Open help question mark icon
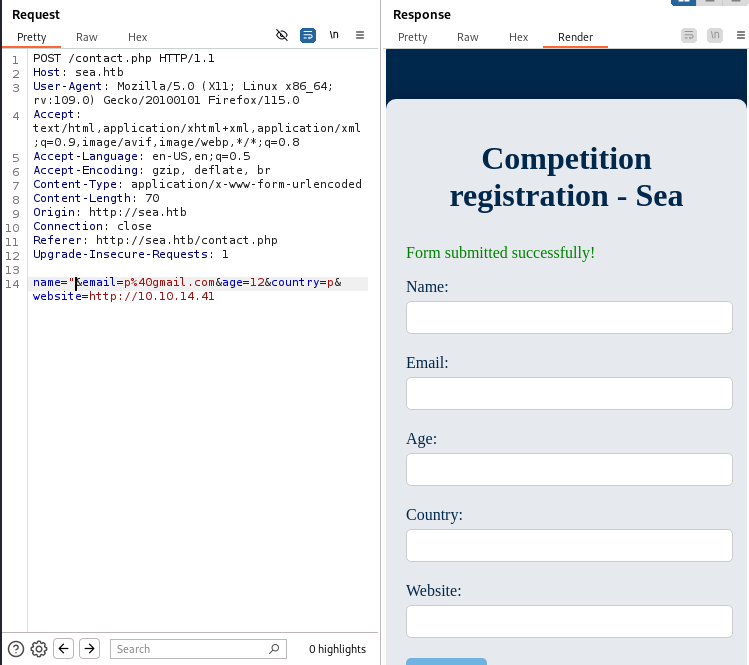The image size is (749, 665). tap(16, 649)
